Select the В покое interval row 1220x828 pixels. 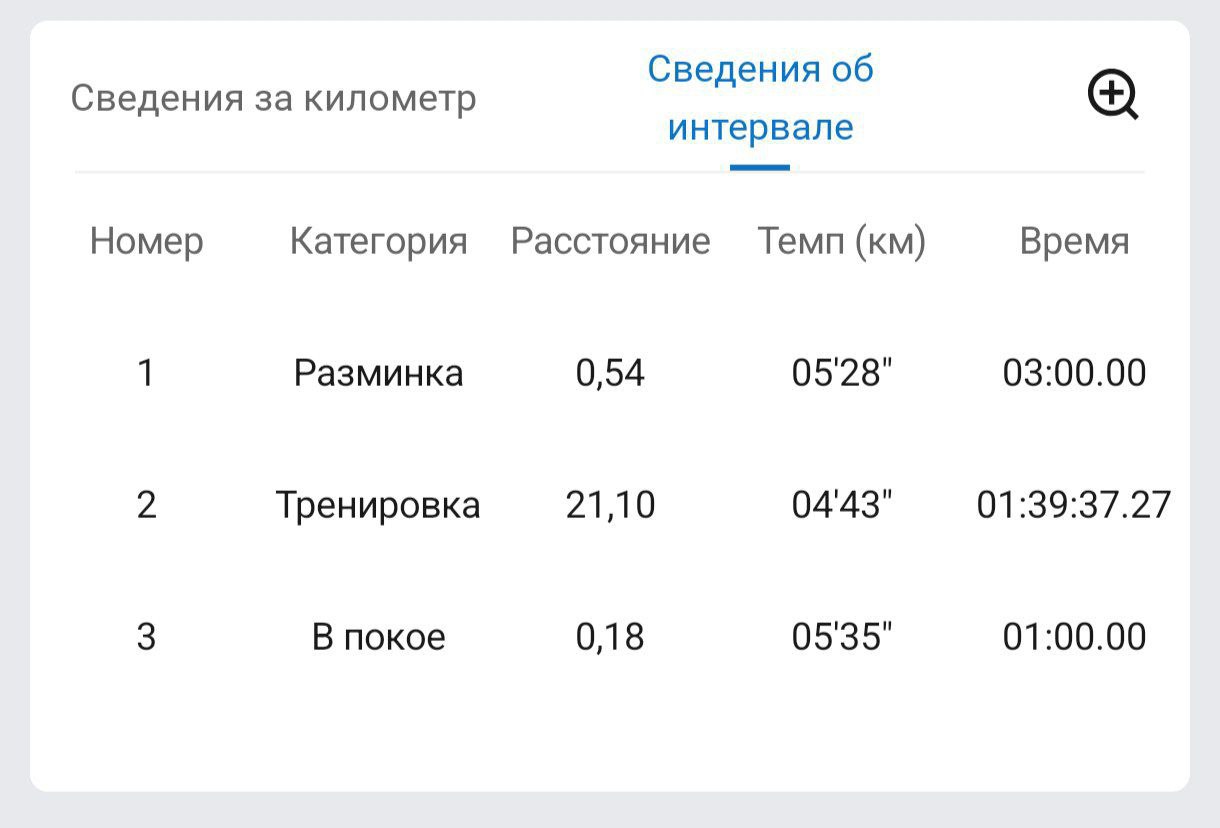(610, 637)
